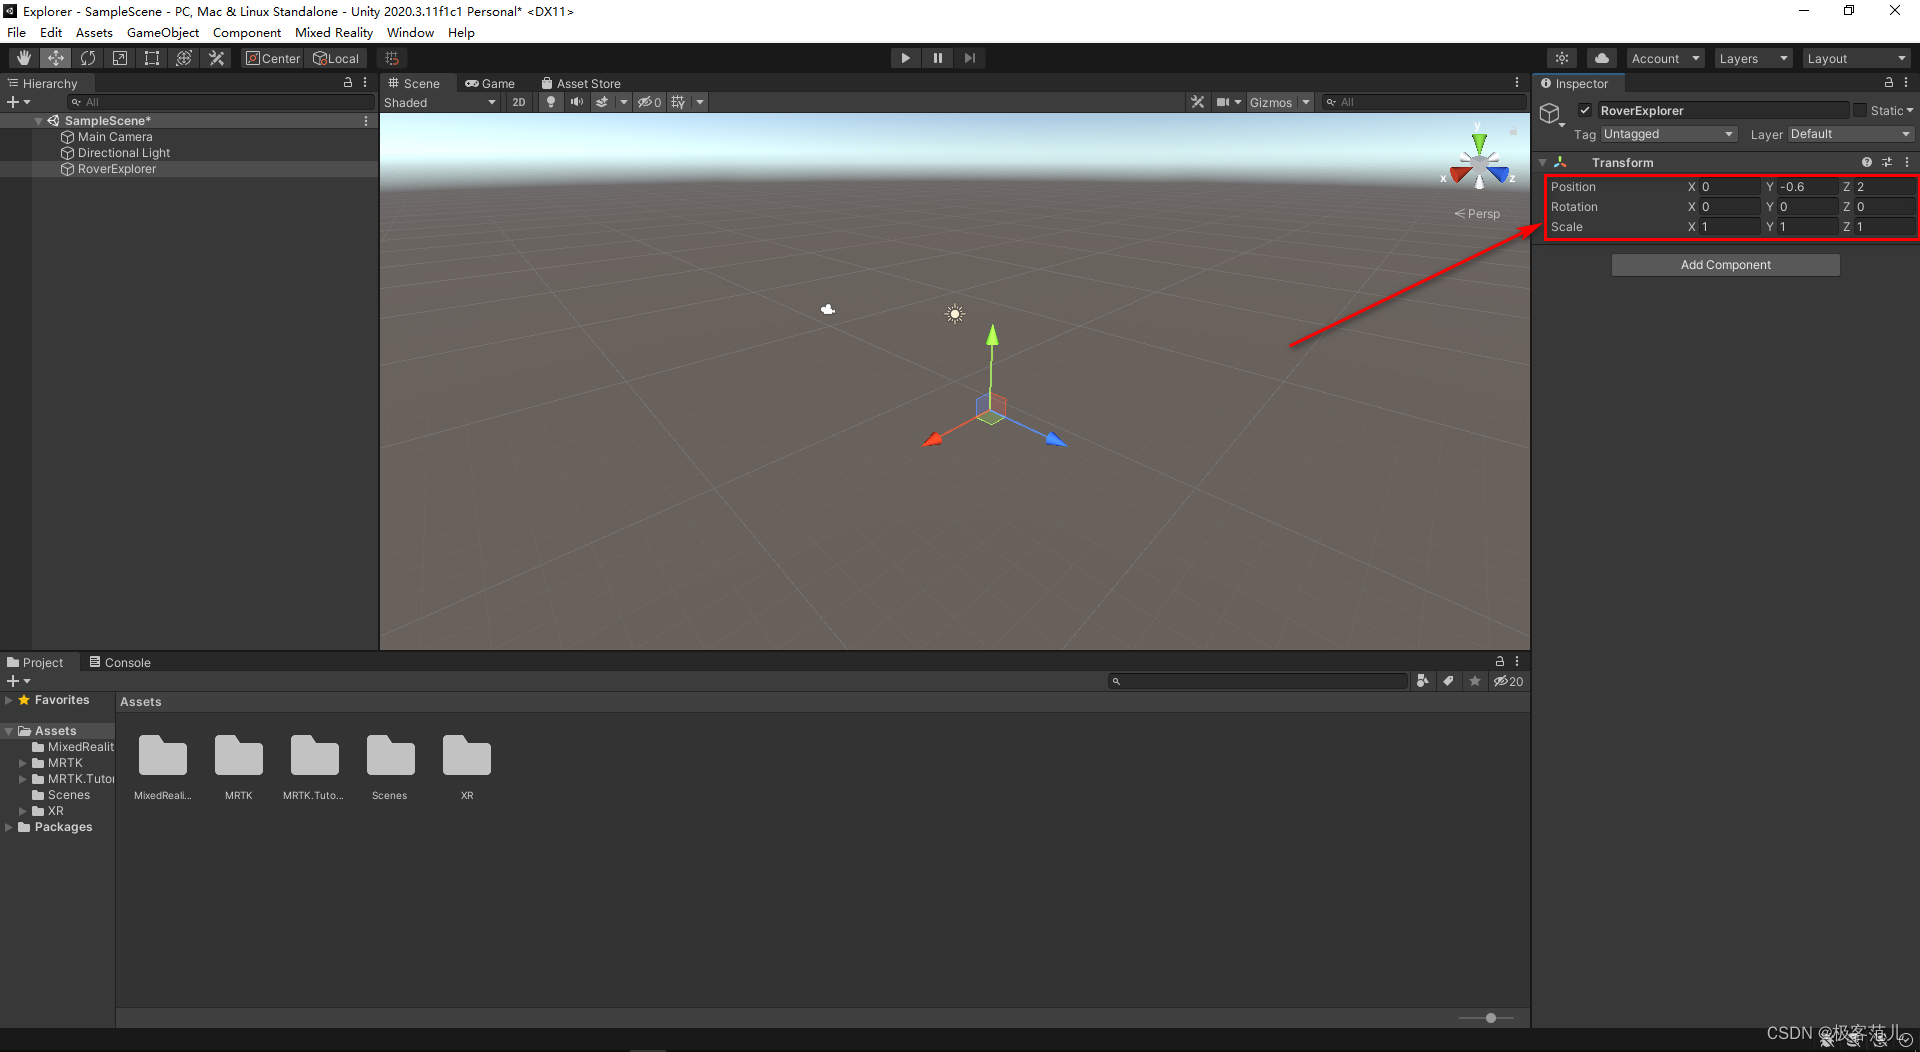The width and height of the screenshot is (1920, 1052).
Task: Enable the Static checkbox
Action: click(1859, 111)
